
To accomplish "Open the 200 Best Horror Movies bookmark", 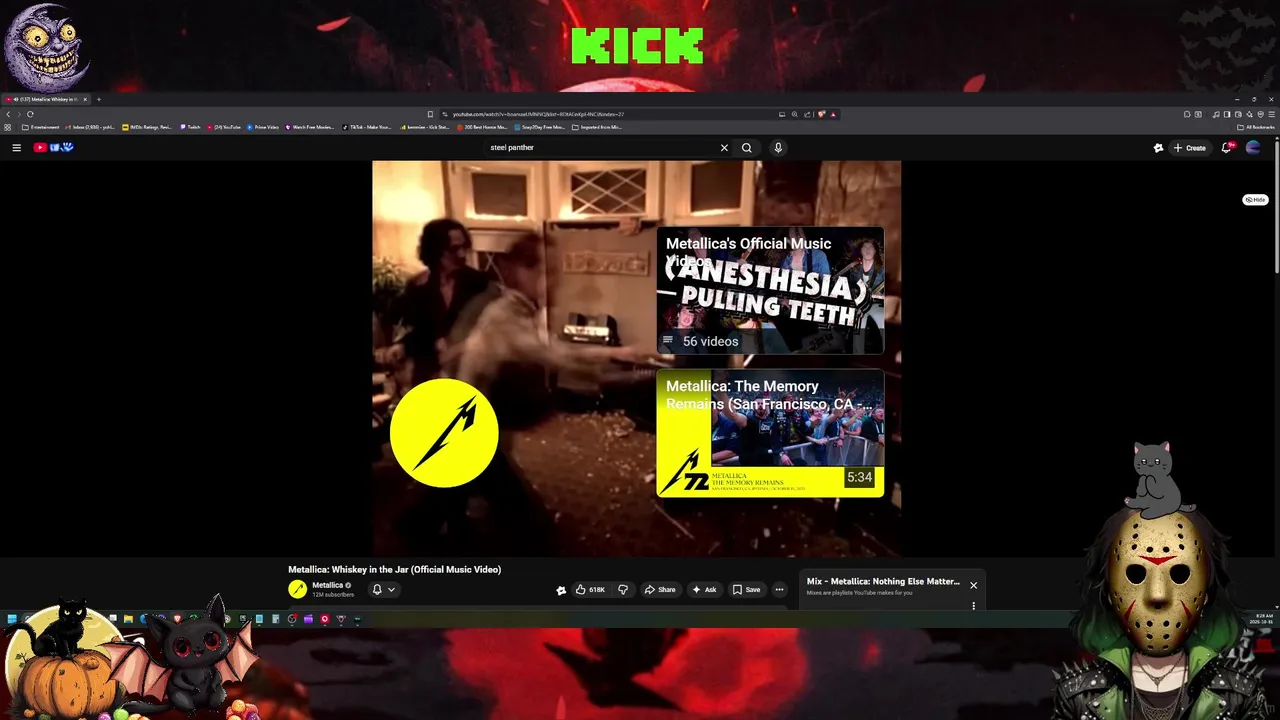I will (483, 127).
